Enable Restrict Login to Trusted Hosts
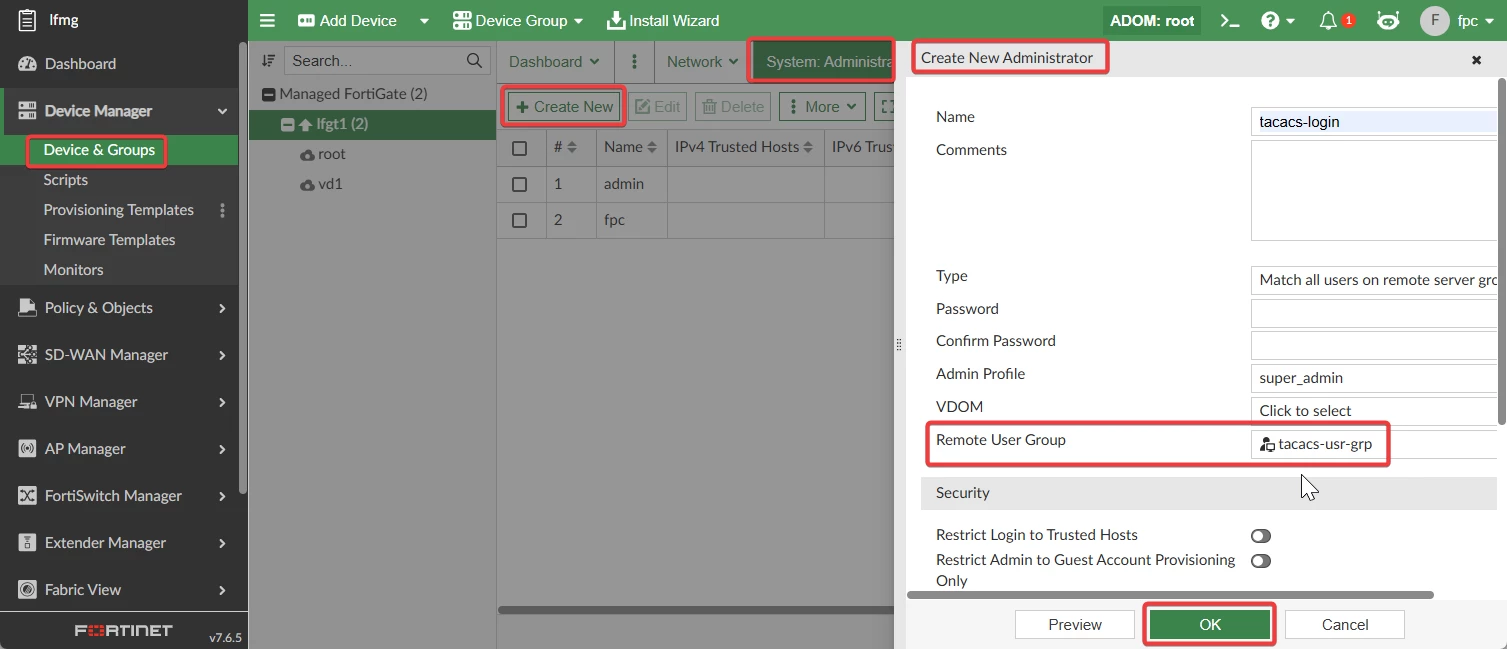 [1261, 536]
